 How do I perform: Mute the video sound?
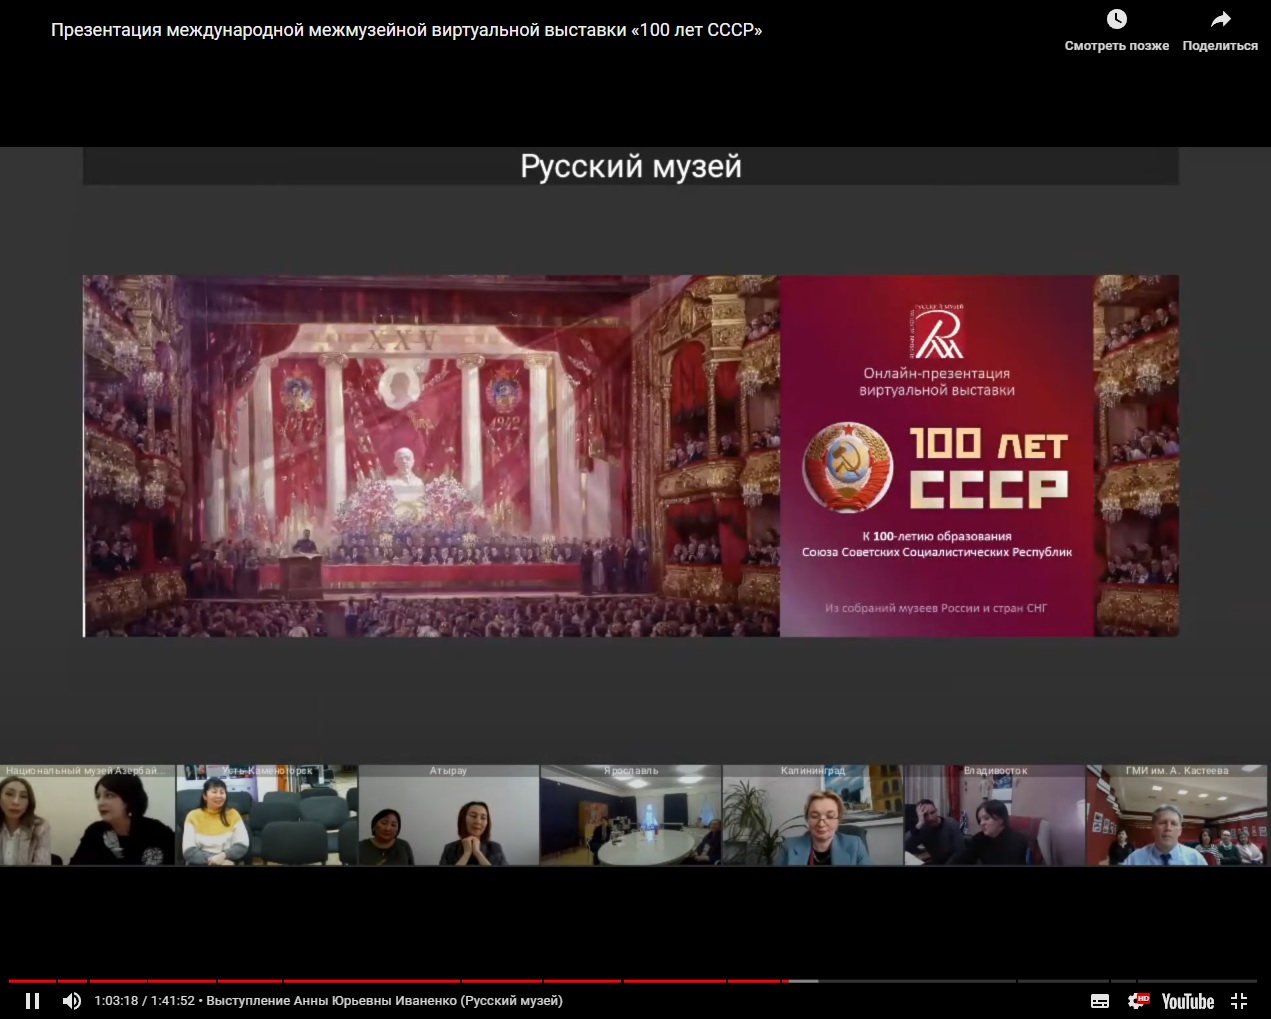tap(72, 1001)
